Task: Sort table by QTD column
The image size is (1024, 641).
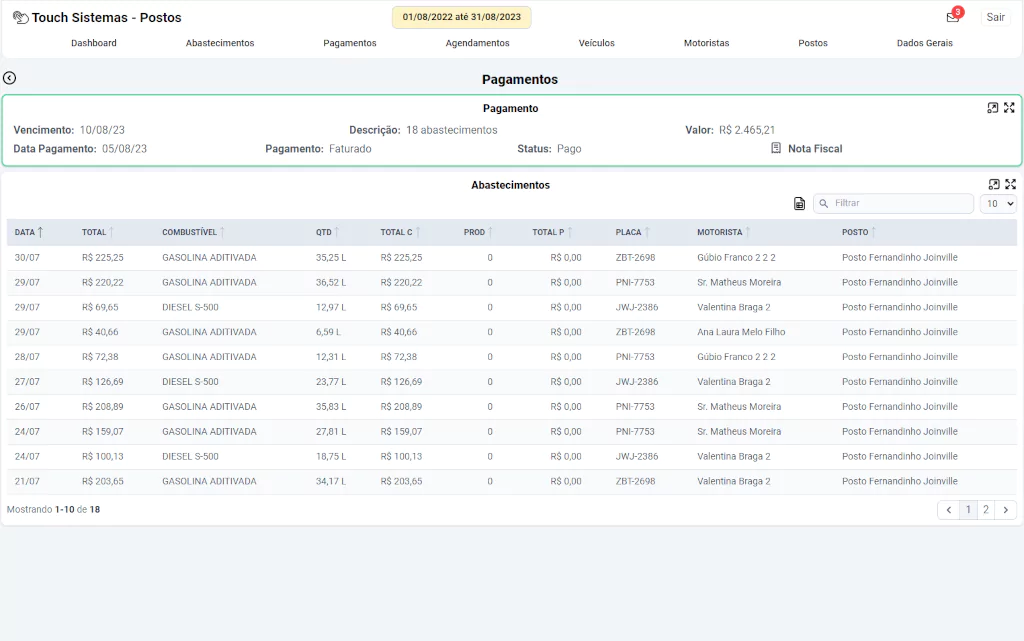Action: pos(328,232)
